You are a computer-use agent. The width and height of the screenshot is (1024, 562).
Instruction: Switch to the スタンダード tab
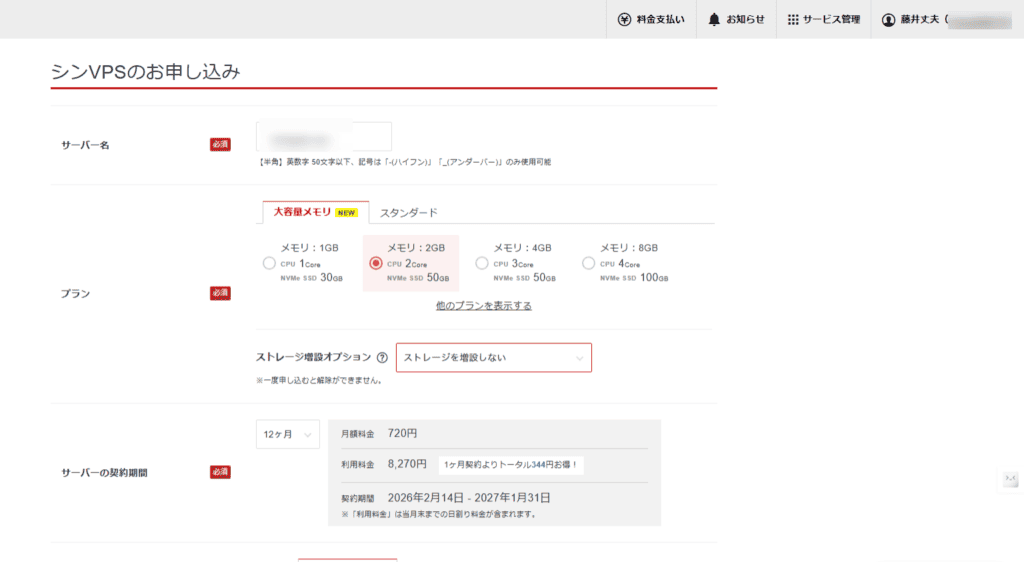coord(409,213)
